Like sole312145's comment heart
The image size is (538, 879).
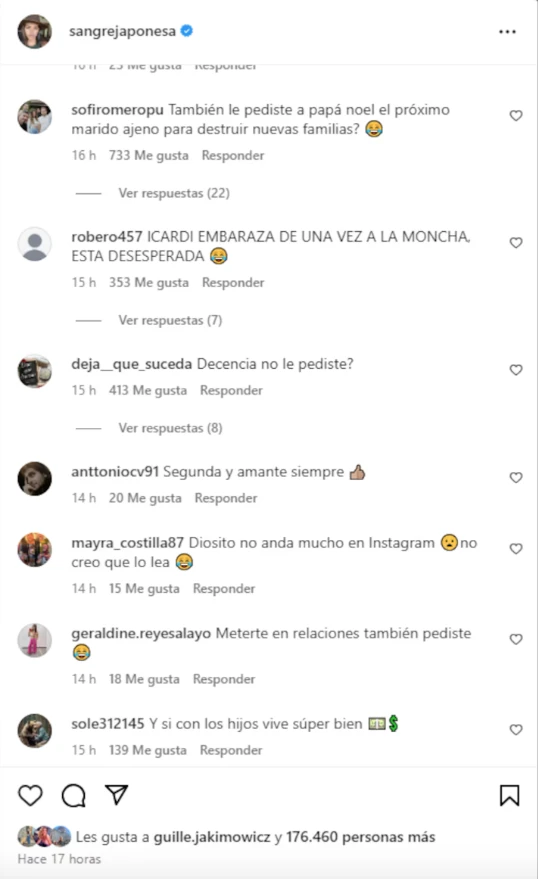click(x=516, y=730)
